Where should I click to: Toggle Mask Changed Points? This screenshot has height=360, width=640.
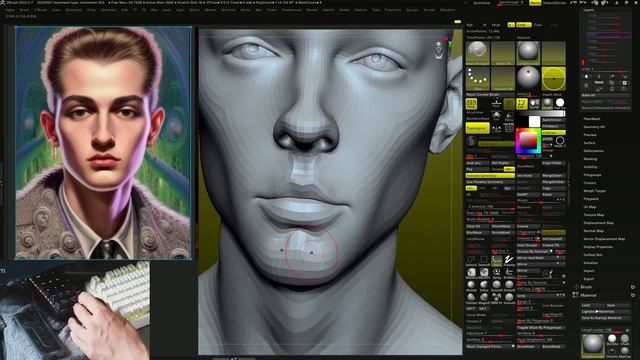pos(490,347)
